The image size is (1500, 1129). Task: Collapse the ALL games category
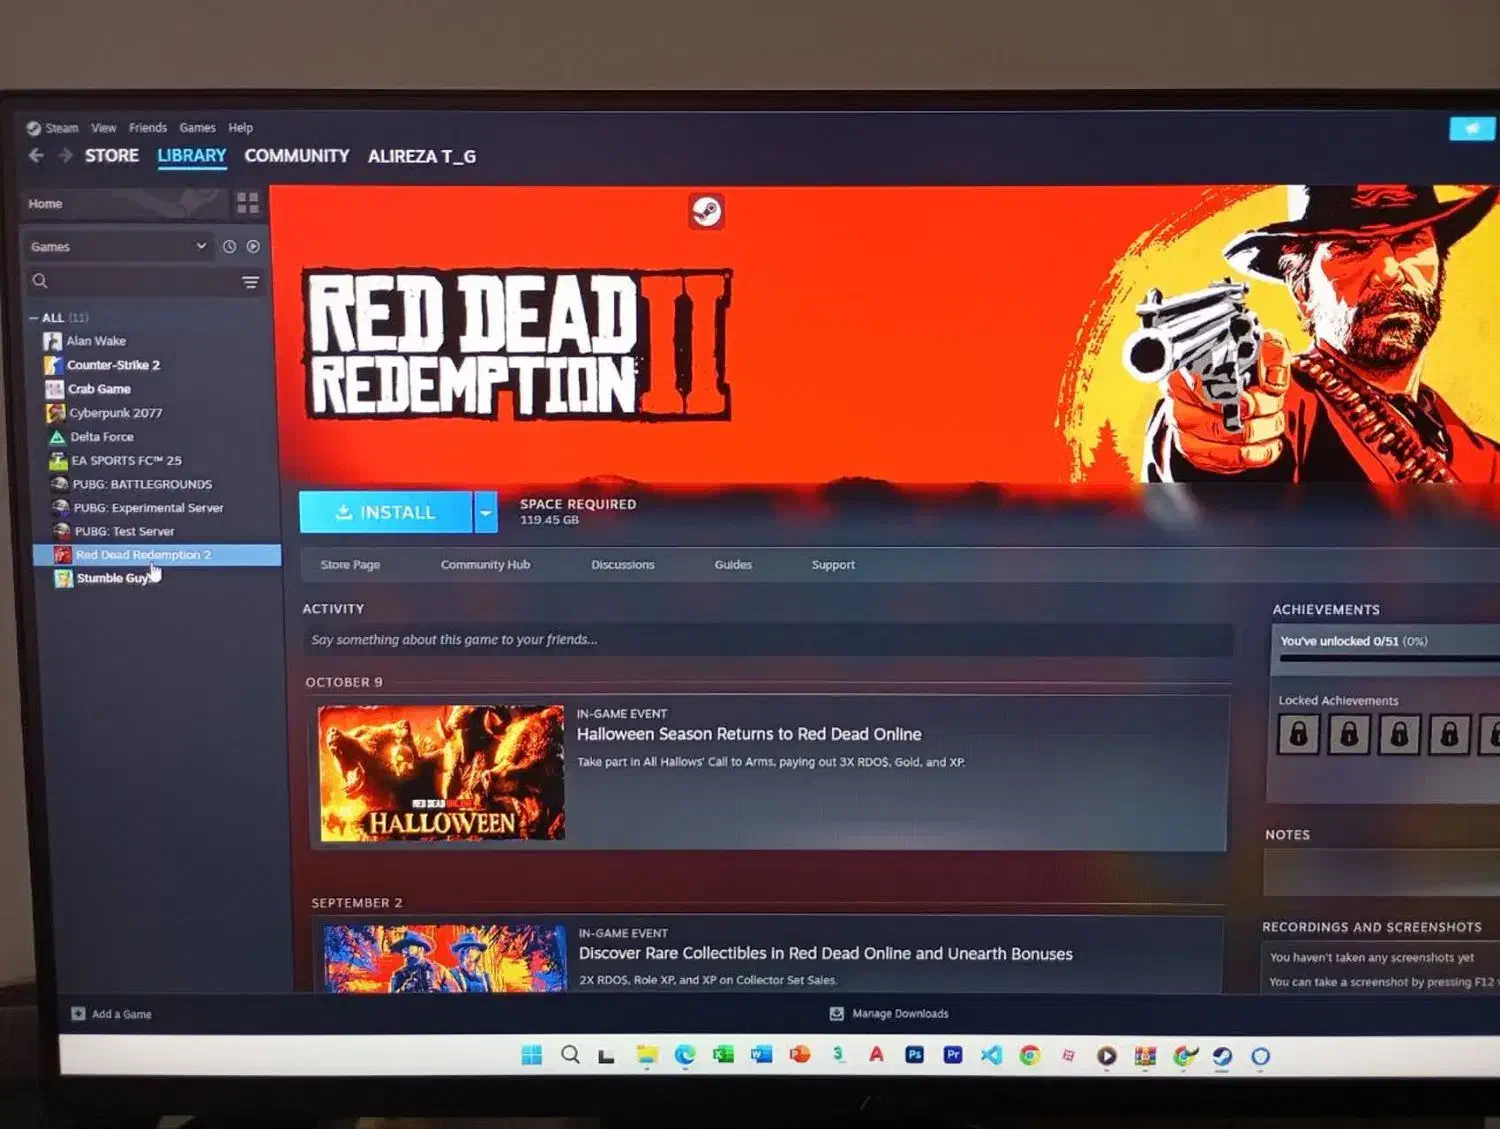click(34, 318)
